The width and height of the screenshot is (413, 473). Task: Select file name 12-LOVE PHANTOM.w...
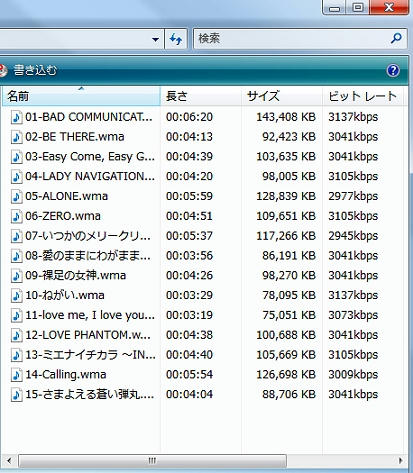(x=88, y=335)
